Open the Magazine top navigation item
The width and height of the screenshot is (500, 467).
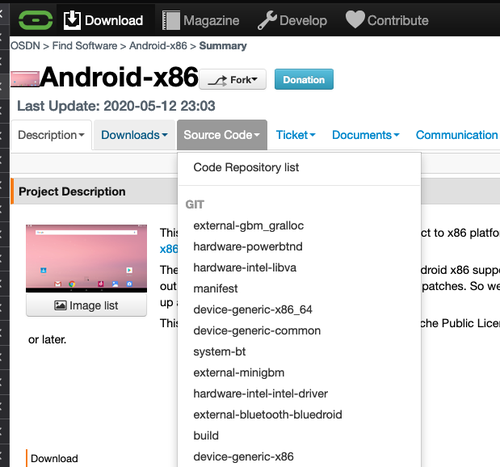[x=201, y=20]
